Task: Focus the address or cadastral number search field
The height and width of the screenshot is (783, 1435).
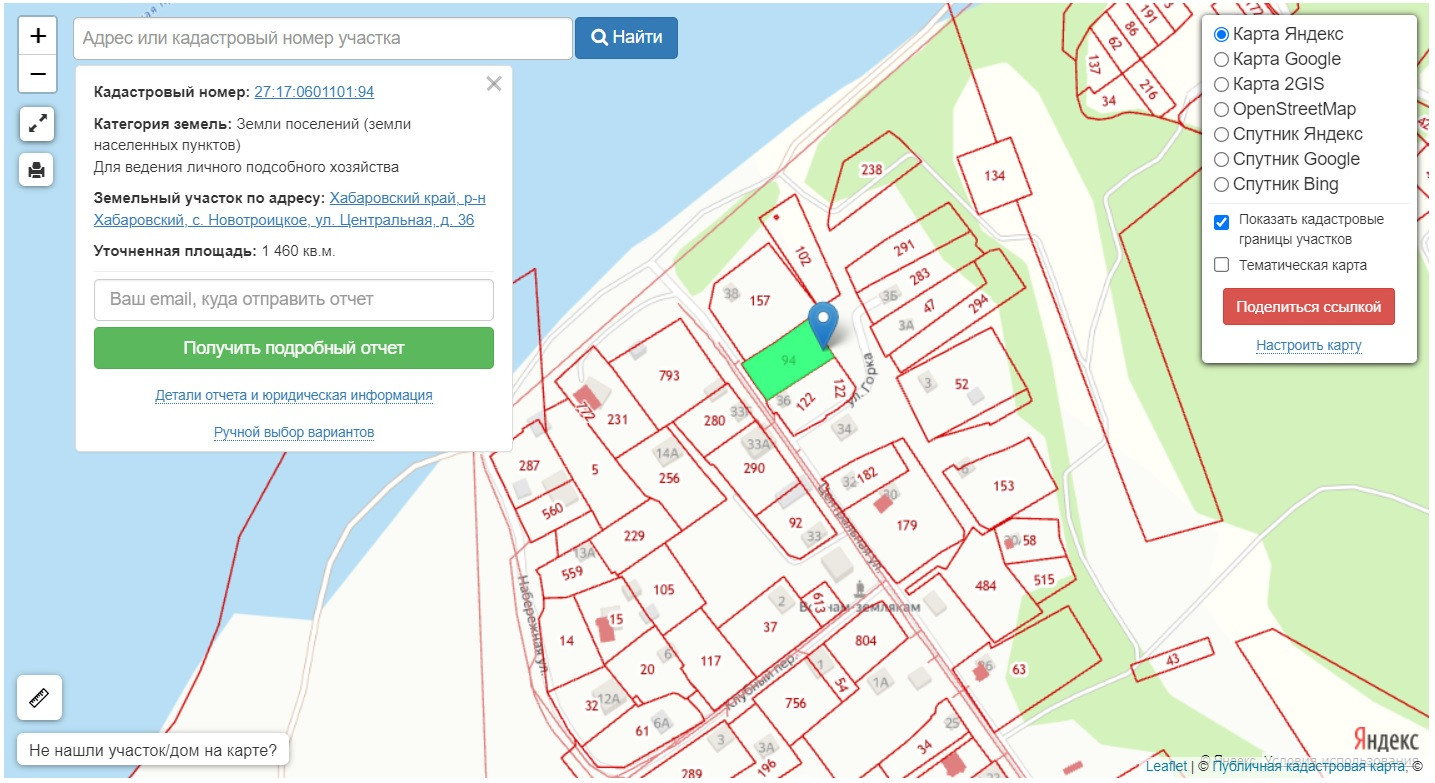Action: point(322,38)
